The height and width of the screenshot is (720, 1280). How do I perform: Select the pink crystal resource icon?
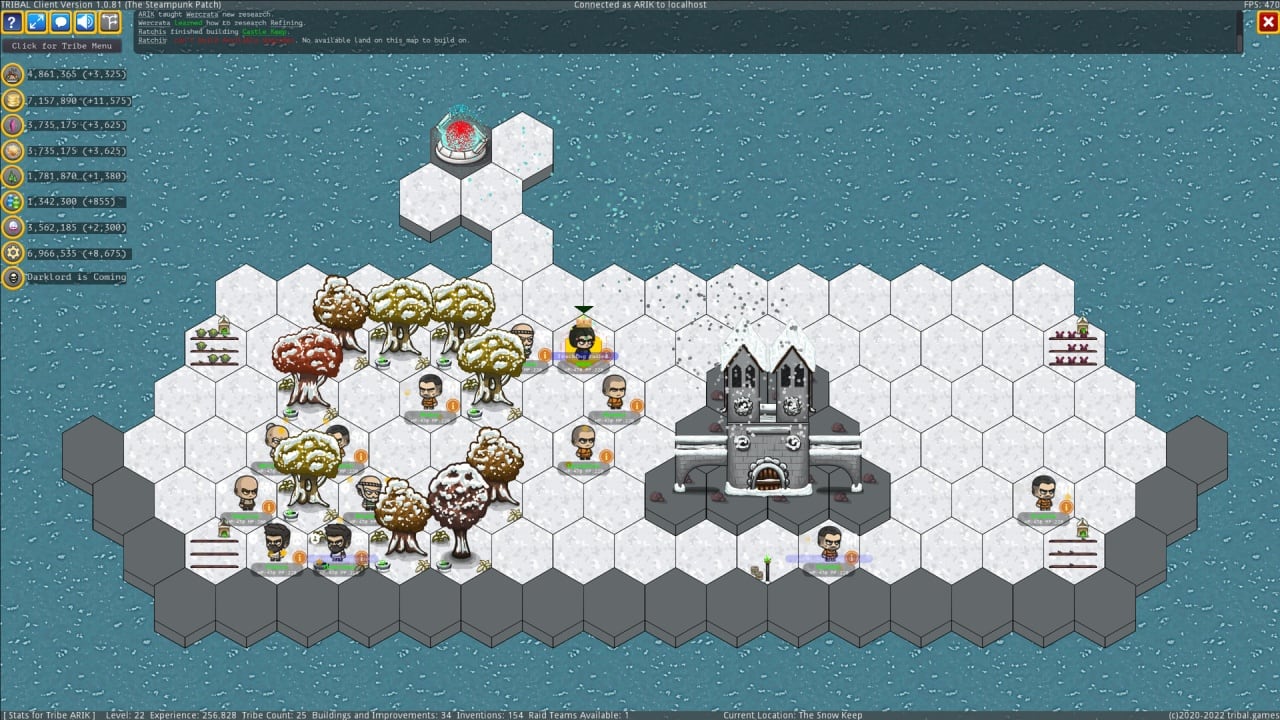pyautogui.click(x=13, y=125)
